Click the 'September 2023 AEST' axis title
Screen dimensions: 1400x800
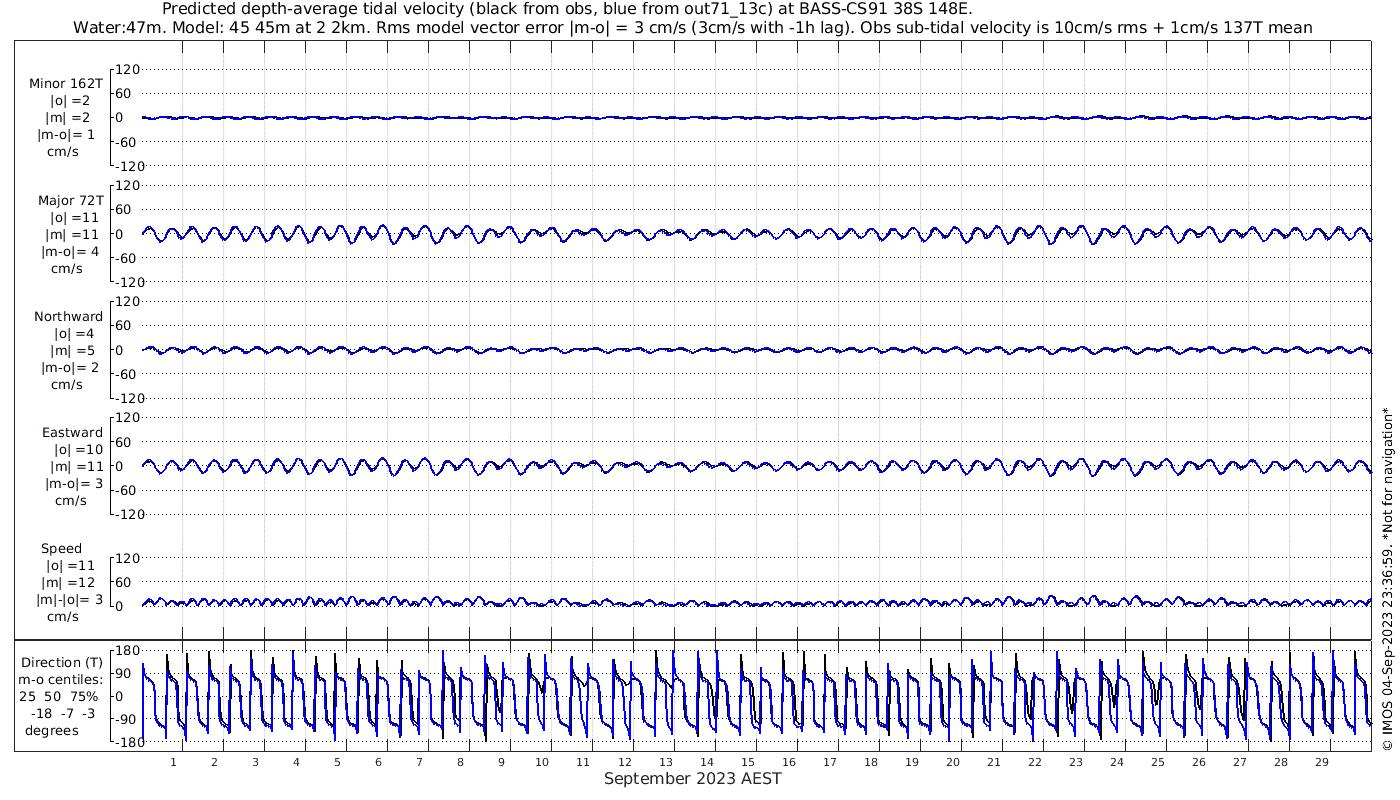(x=692, y=779)
